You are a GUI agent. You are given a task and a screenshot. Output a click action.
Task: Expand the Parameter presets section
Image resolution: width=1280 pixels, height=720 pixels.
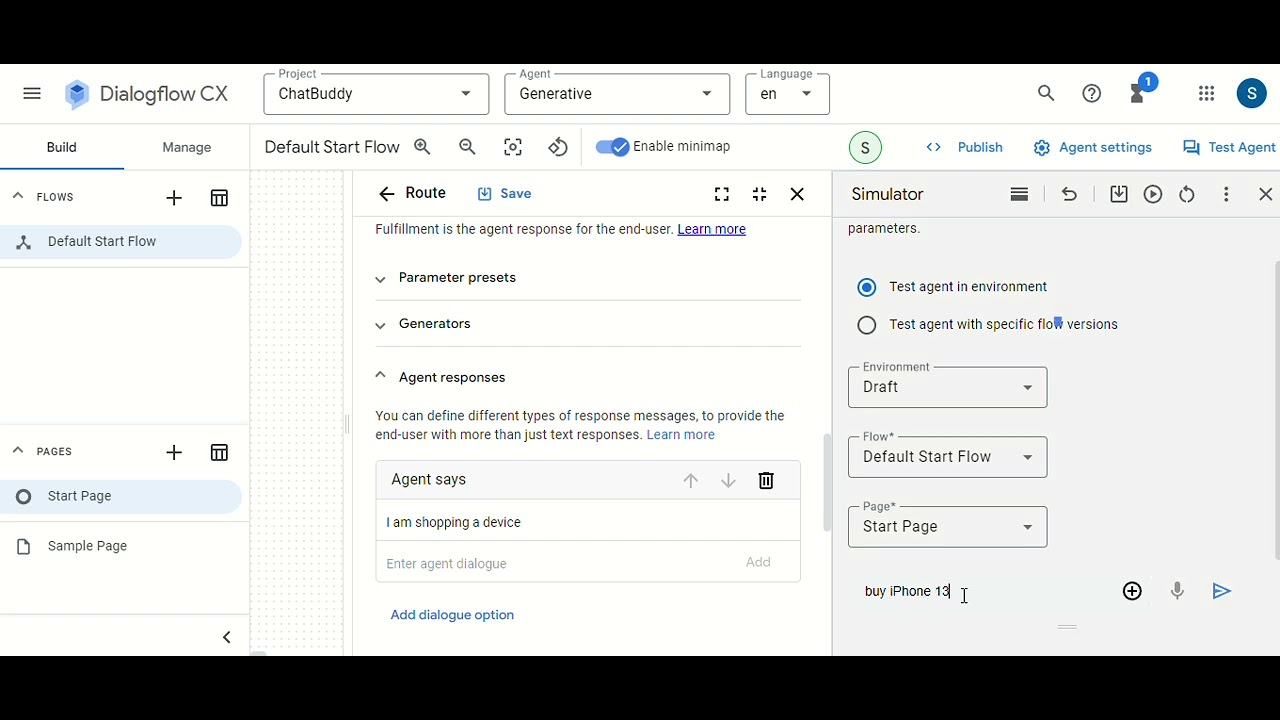pos(588,278)
